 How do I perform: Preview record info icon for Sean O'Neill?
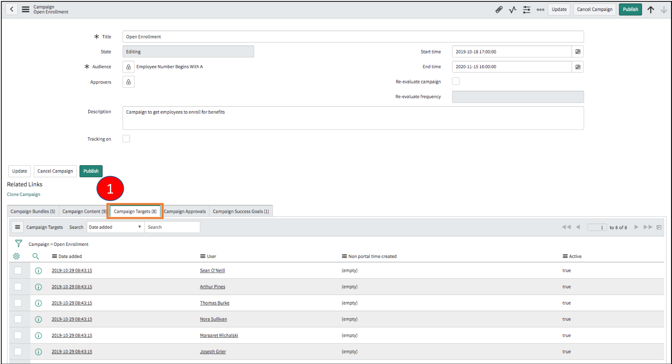[38, 271]
